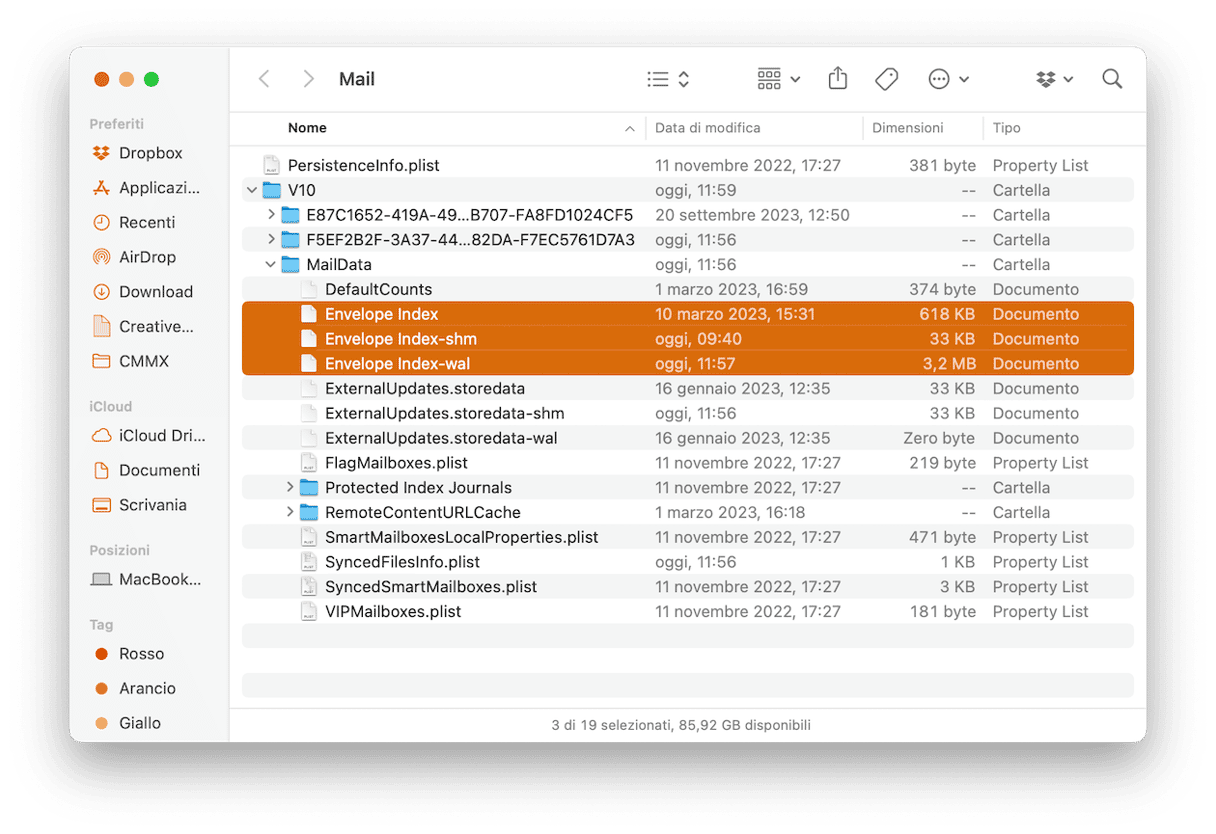Expand the RemoteContentURLCache folder
Viewport: 1216px width, 834px height.
[x=290, y=512]
